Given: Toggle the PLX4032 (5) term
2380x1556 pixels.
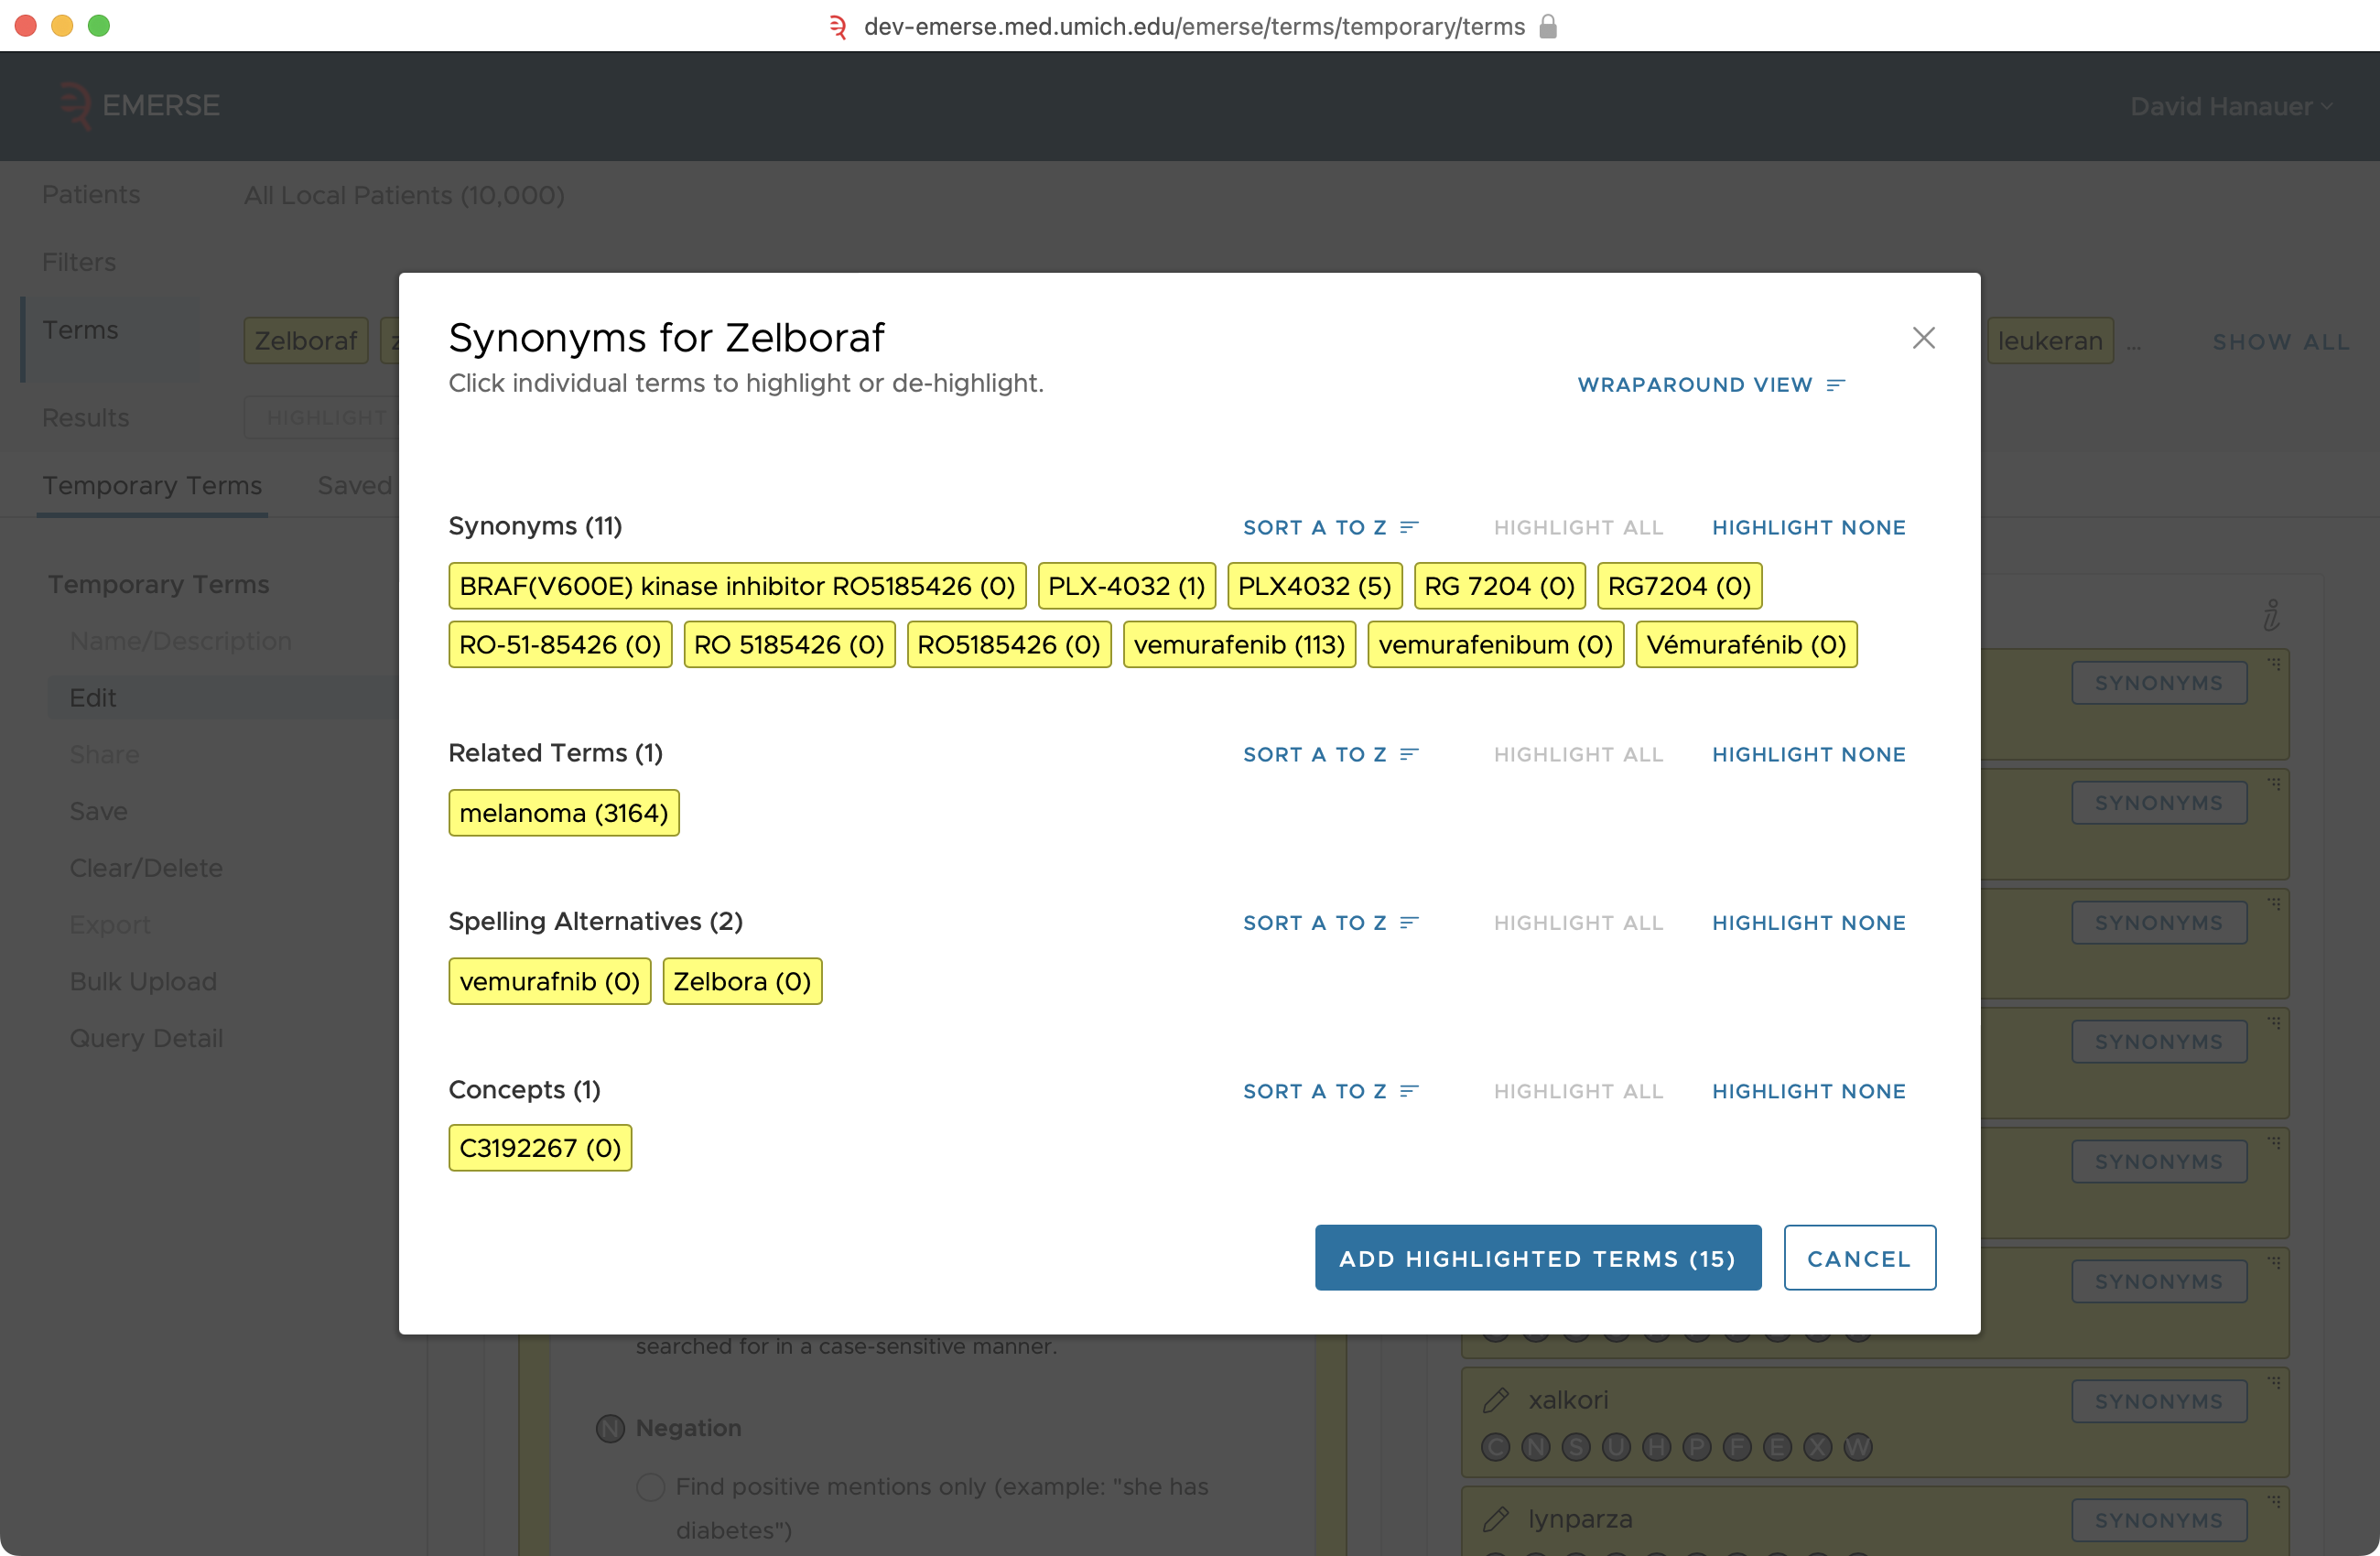Looking at the screenshot, I should (x=1314, y=586).
